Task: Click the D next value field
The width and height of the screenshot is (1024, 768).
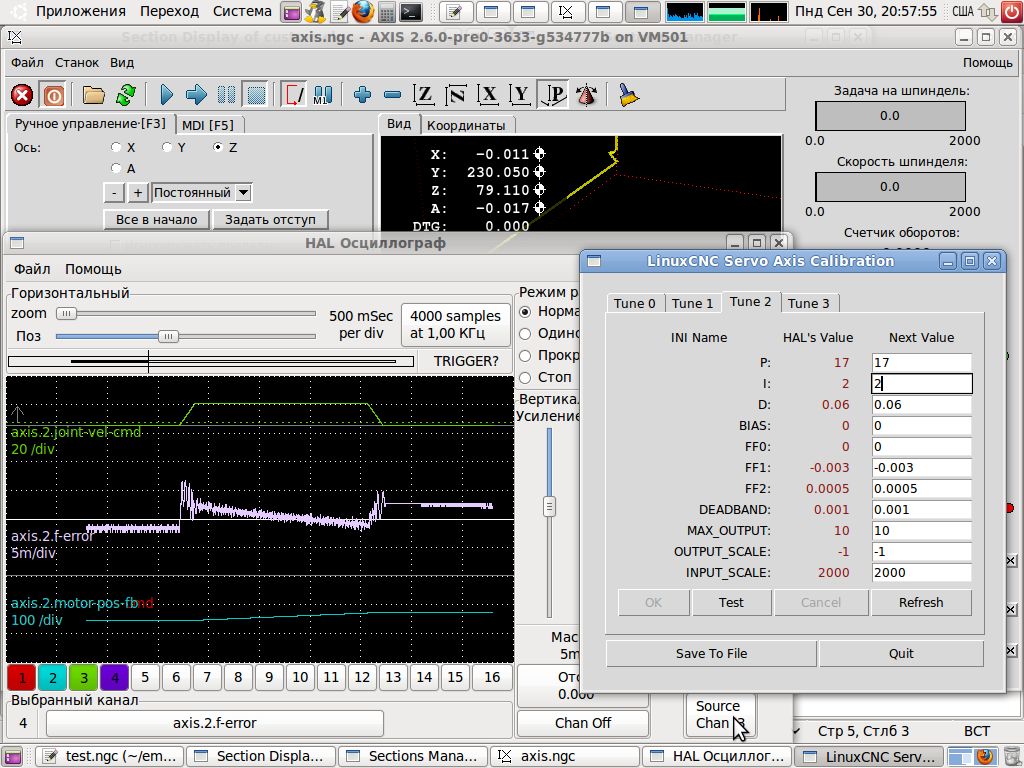Action: click(921, 405)
